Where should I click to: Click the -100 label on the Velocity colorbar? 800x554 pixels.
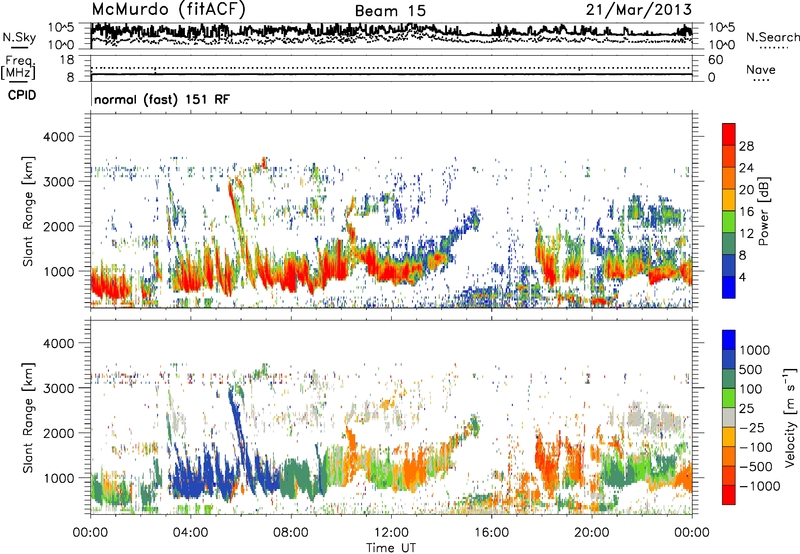click(755, 447)
